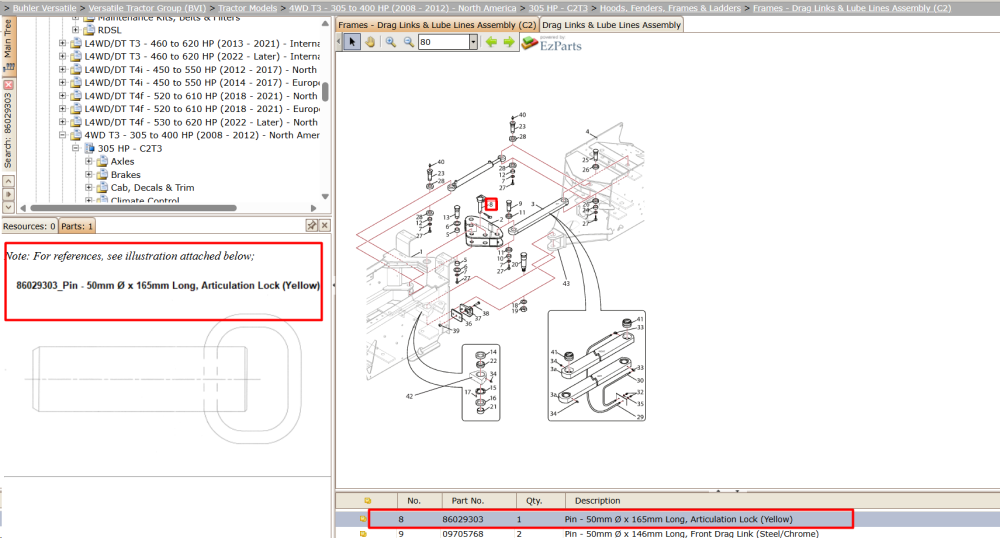The width and height of the screenshot is (1000, 538).
Task: Click the tree horizontal scrollbar thumb
Action: point(133,208)
